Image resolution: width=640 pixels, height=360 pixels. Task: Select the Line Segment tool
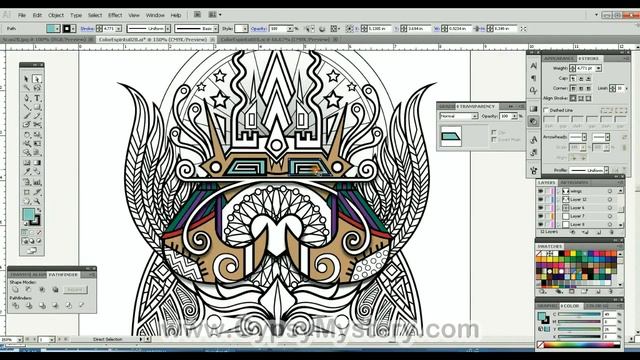click(27, 107)
